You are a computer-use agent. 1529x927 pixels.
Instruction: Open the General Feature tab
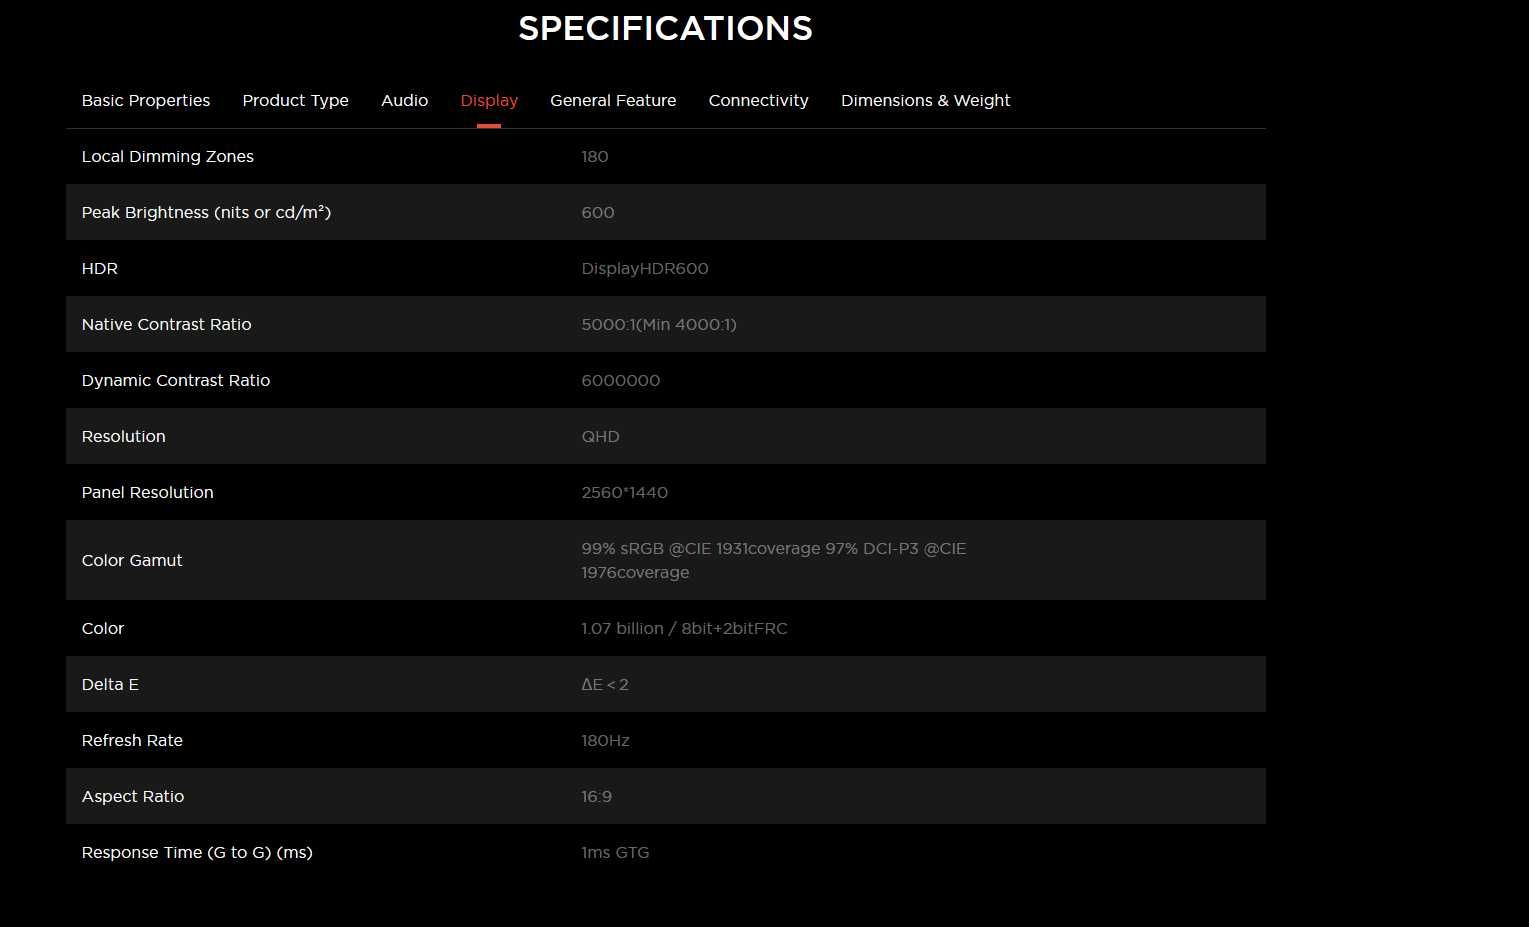tap(613, 100)
